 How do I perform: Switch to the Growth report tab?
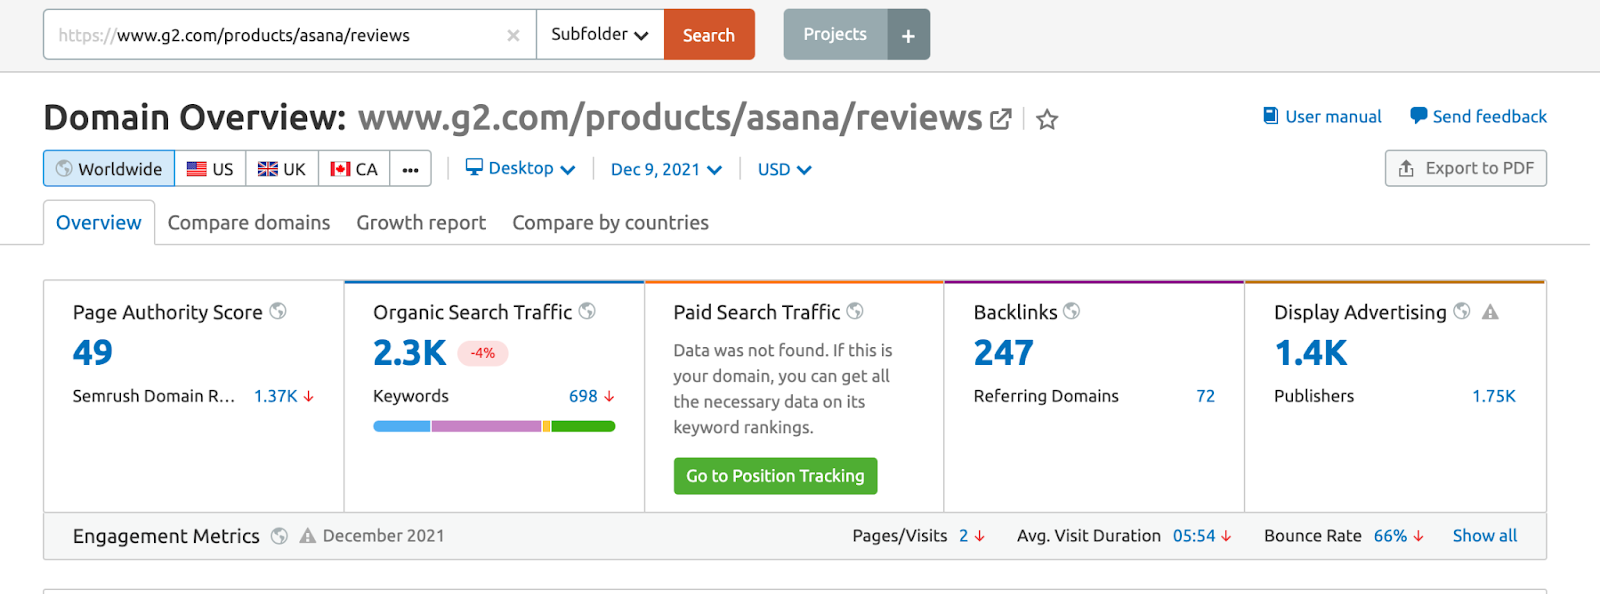pyautogui.click(x=421, y=222)
